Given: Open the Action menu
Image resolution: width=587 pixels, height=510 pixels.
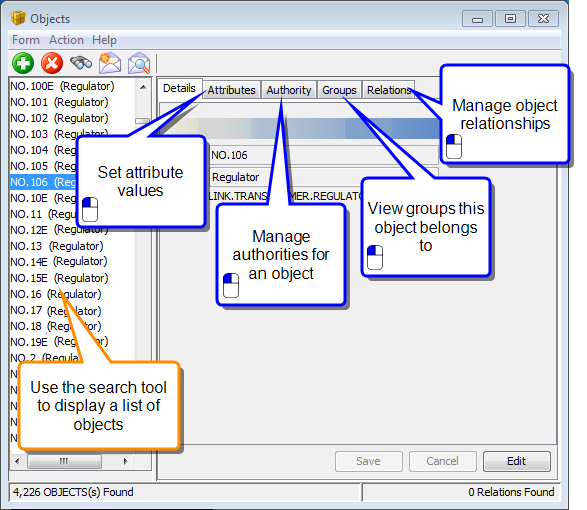Looking at the screenshot, I should (x=66, y=40).
